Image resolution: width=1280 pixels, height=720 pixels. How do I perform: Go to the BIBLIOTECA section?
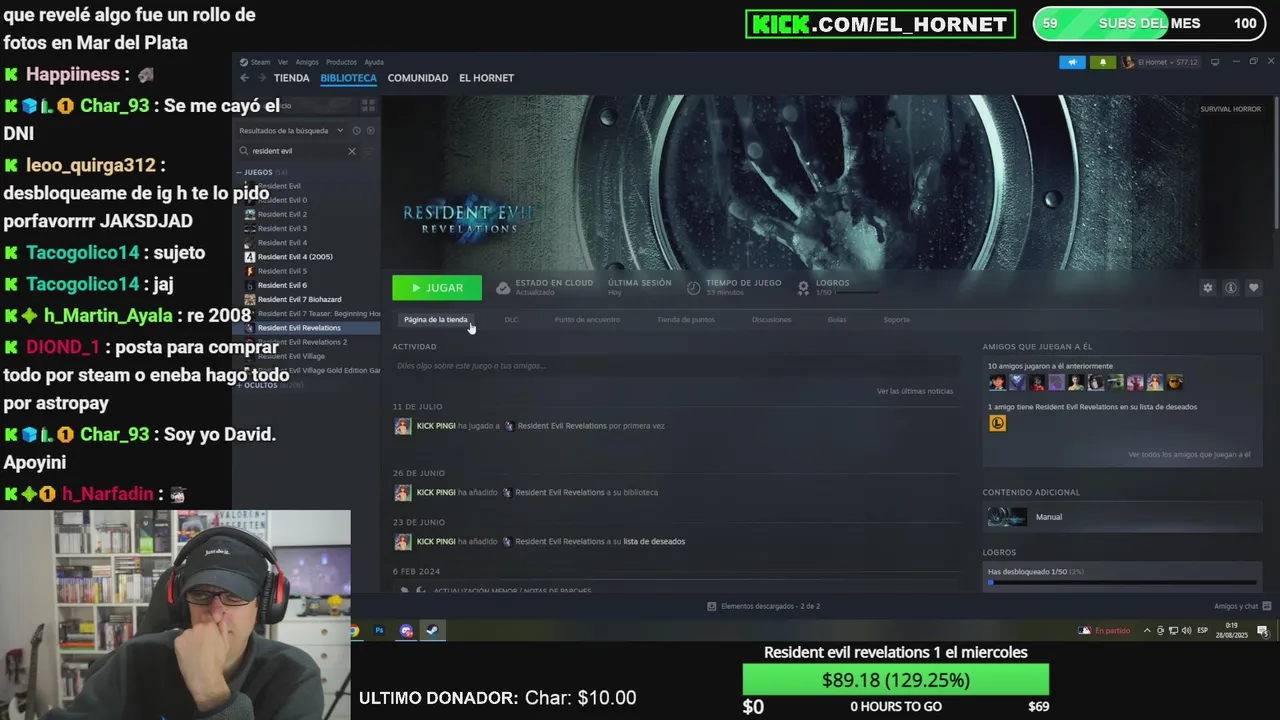coord(348,78)
